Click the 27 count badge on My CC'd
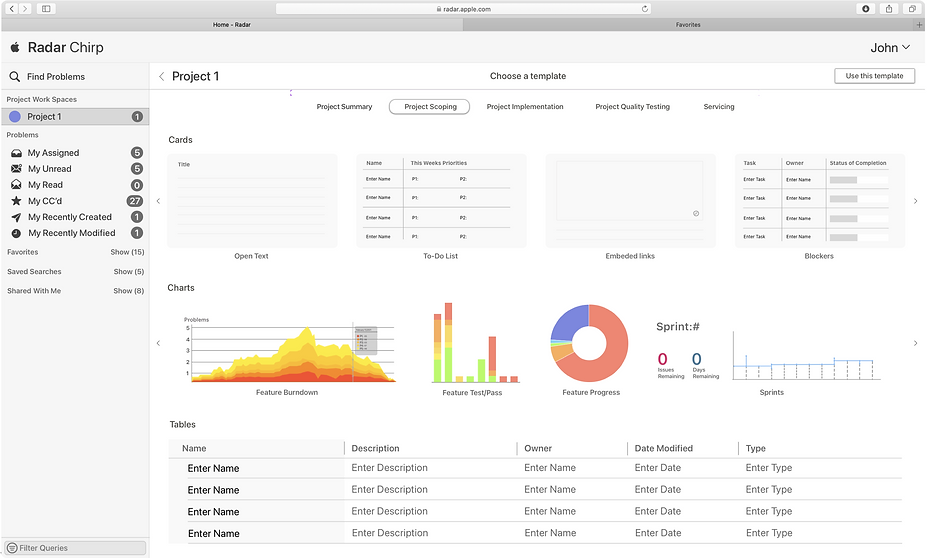Screen dimensions: 927x558 click(x=135, y=201)
